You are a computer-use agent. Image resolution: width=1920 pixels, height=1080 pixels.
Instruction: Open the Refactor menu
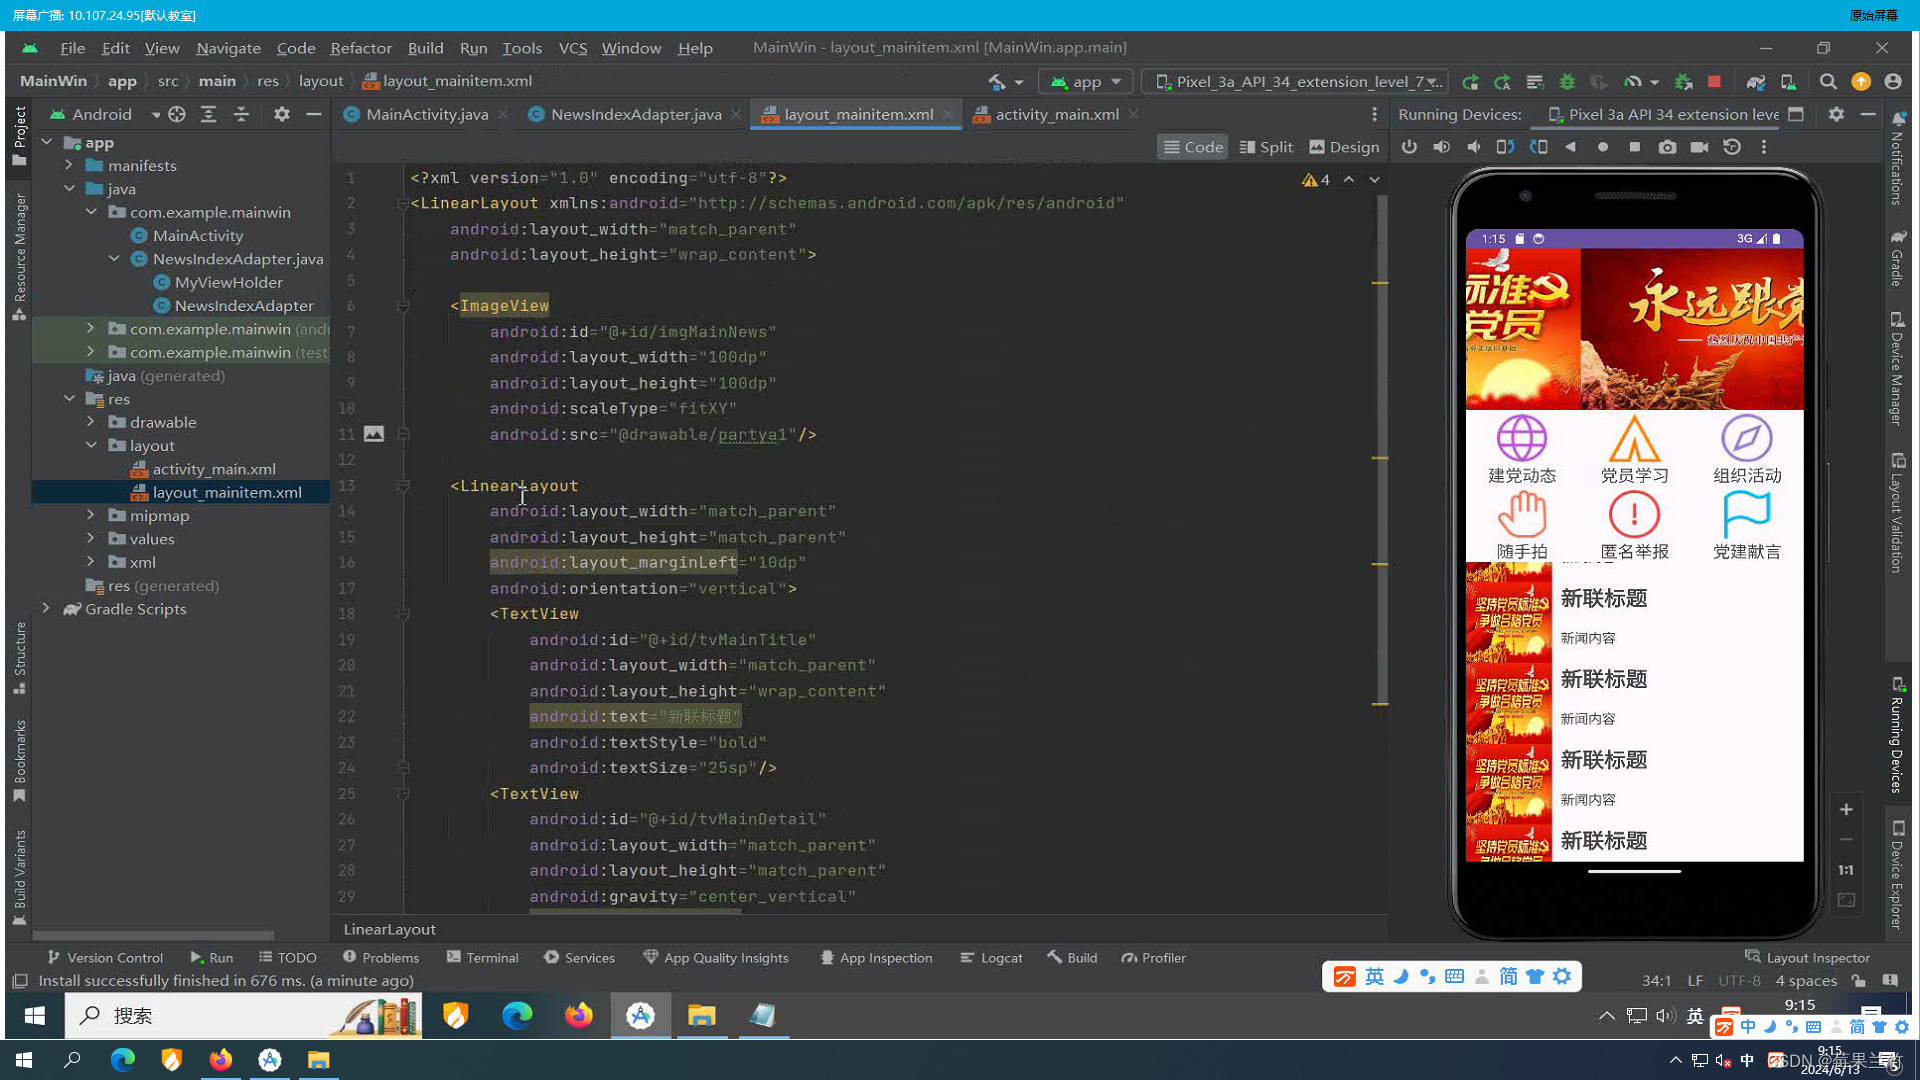click(360, 47)
